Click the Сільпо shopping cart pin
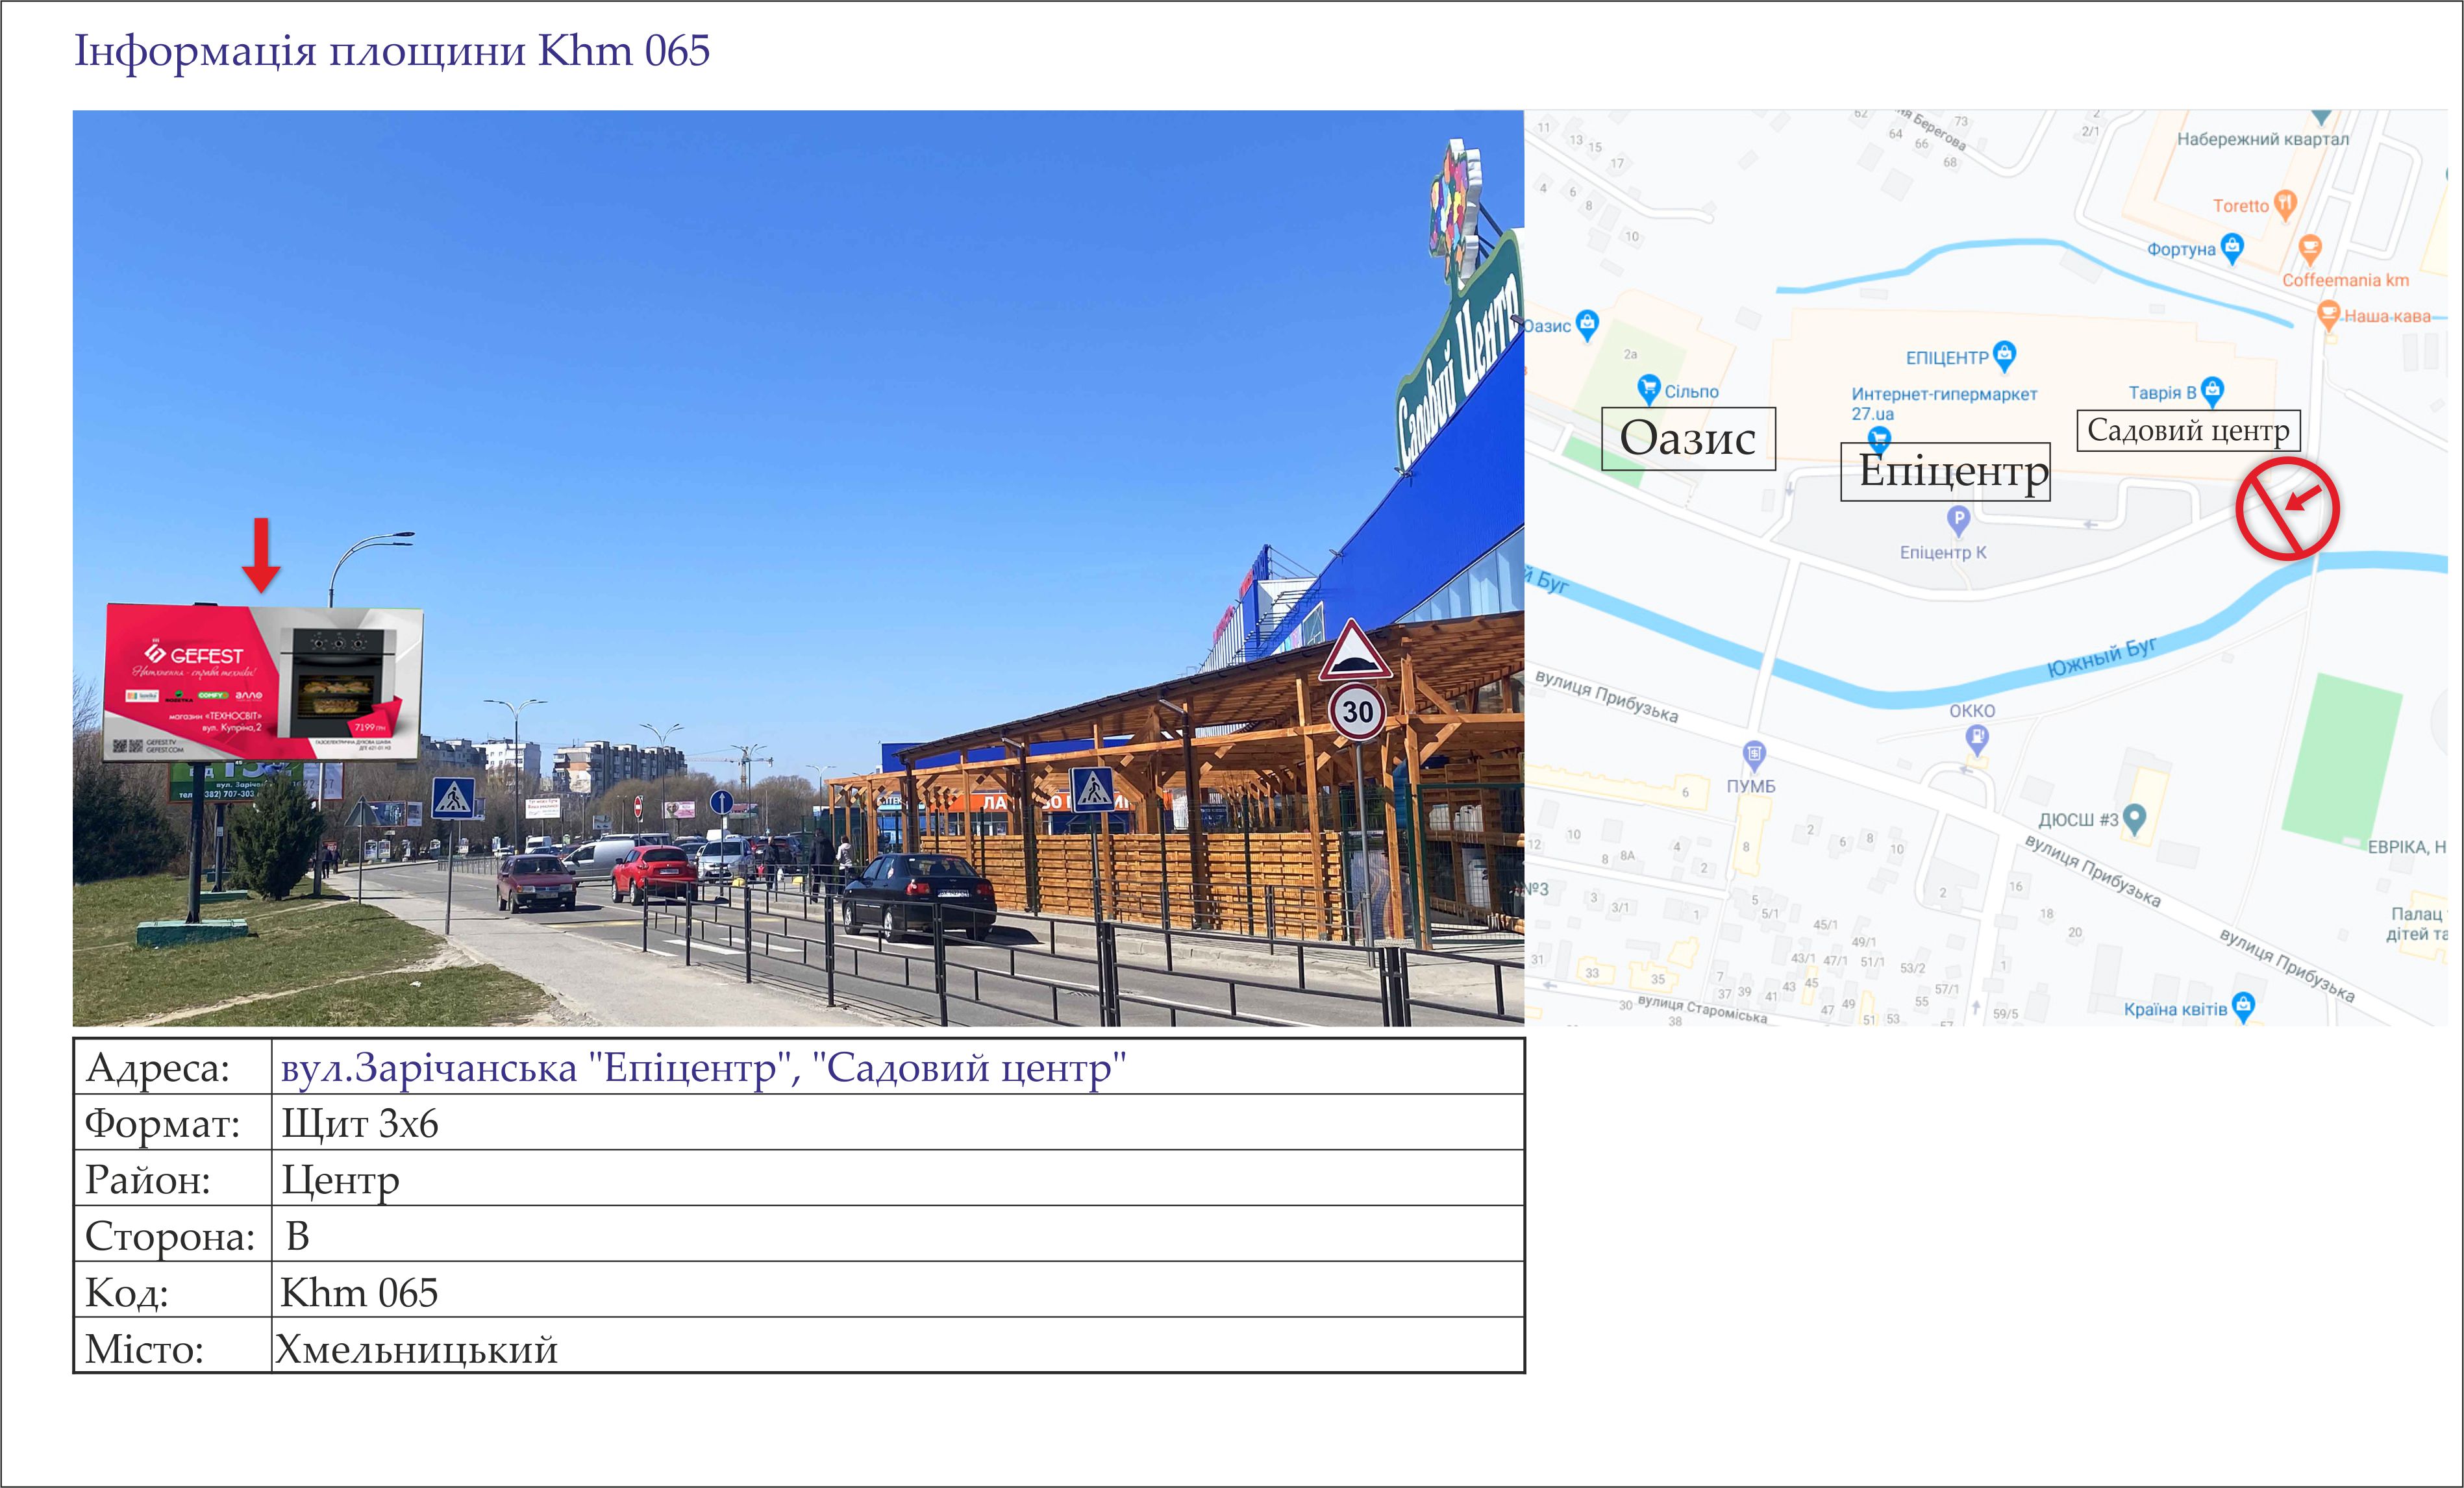This screenshot has width=2464, height=1488. [x=1649, y=389]
